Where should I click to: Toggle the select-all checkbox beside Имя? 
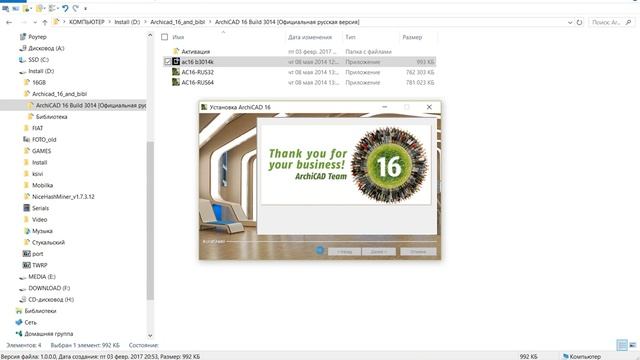coord(164,37)
